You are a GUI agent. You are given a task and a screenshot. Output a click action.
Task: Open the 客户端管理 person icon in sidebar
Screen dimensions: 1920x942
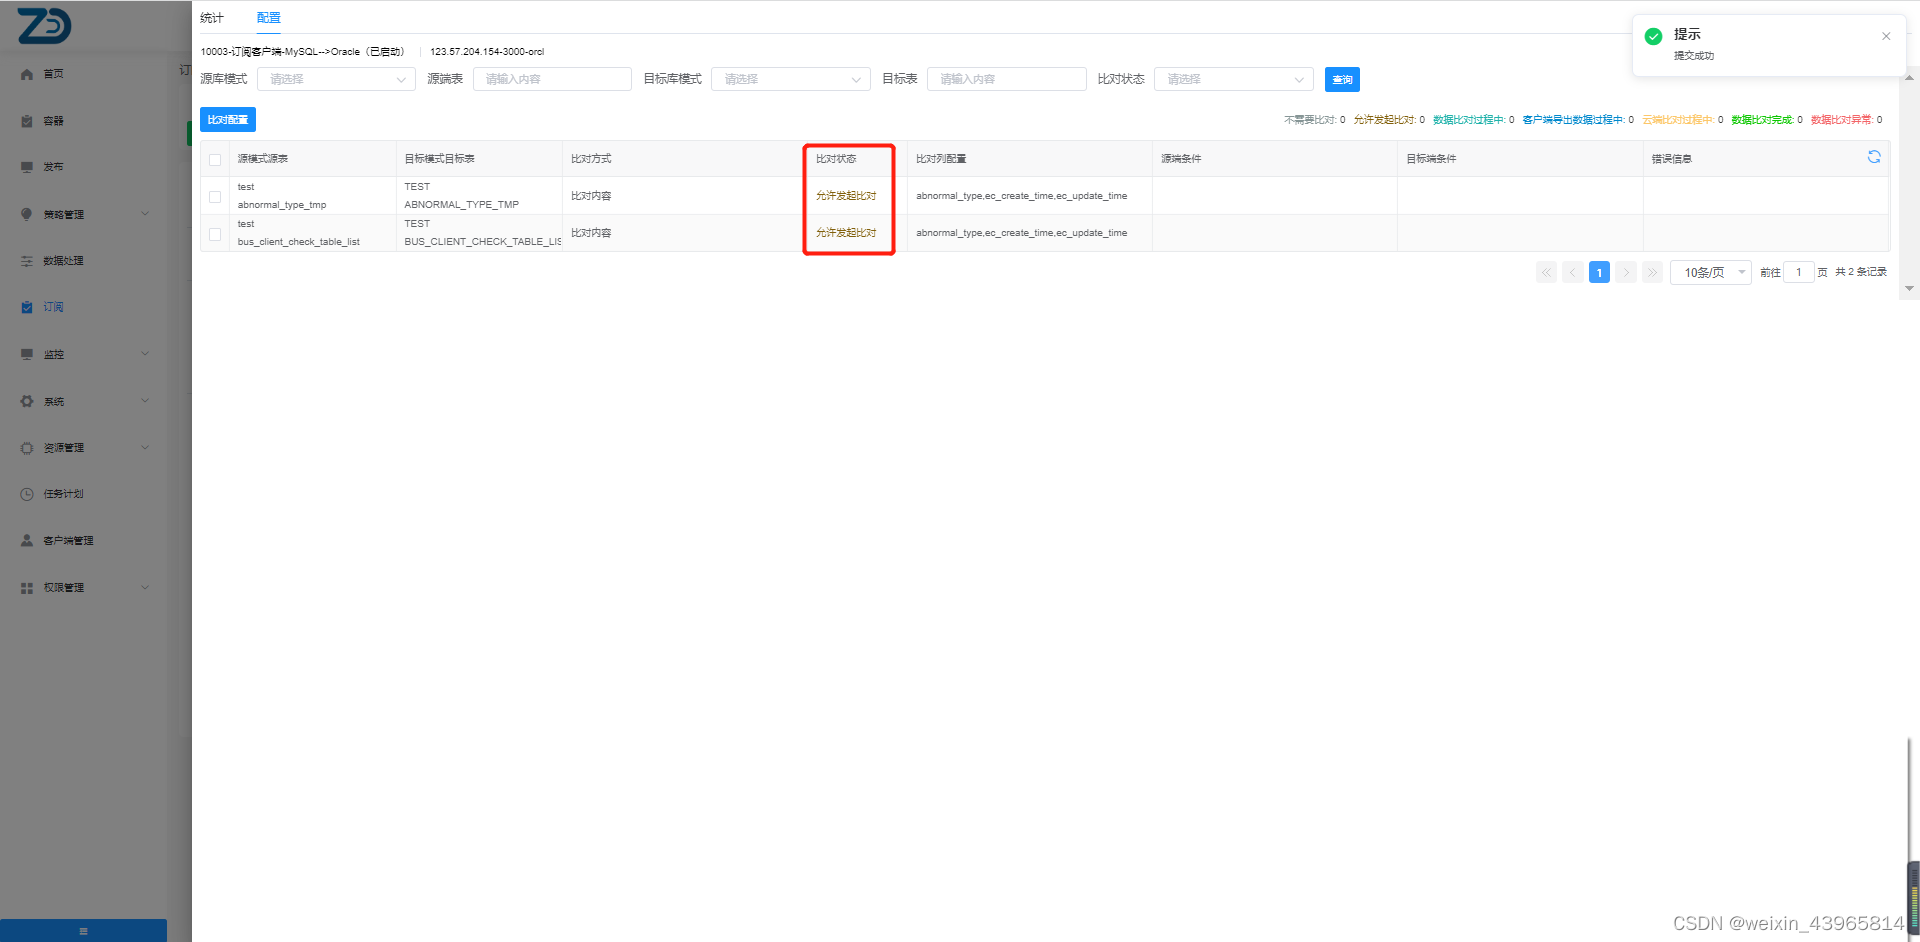point(27,540)
